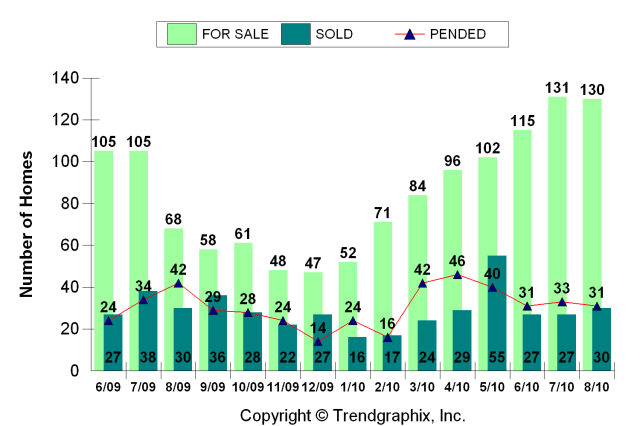640x426 pixels.
Task: Click the Copyright Trendgraphix, Inc. text
Action: [352, 413]
